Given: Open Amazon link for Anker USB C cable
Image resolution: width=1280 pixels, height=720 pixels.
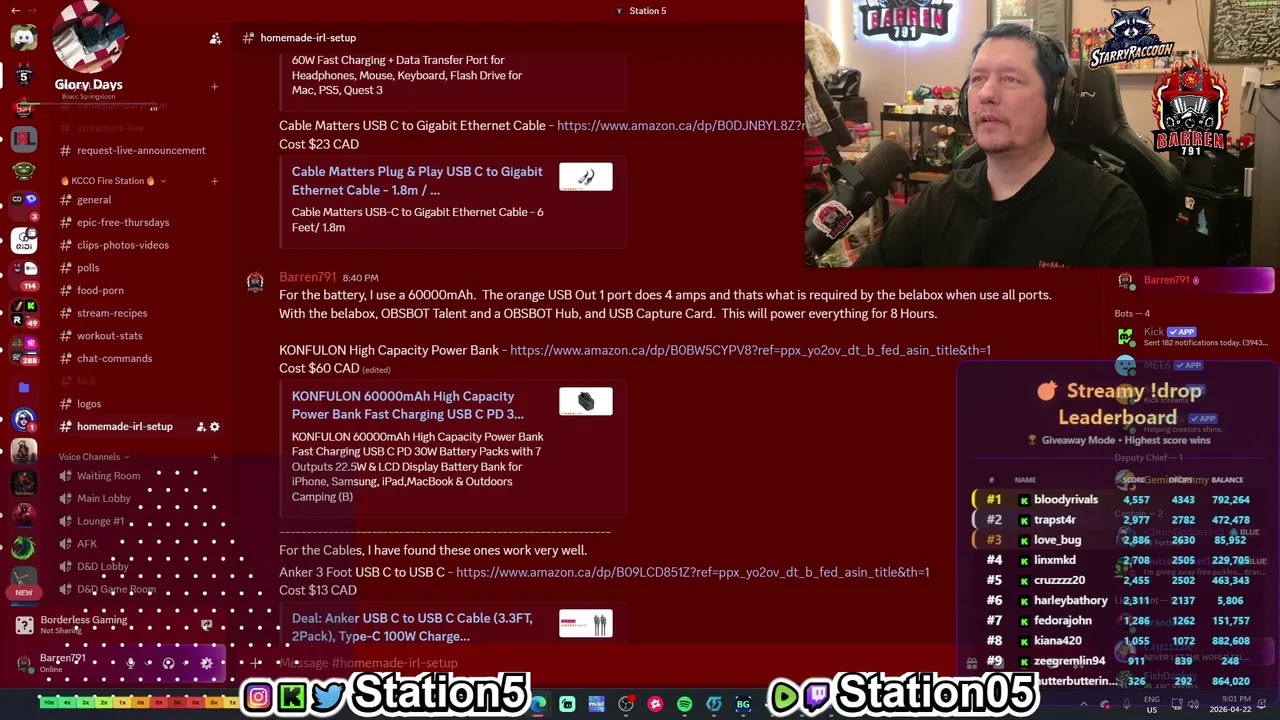Looking at the screenshot, I should pos(692,573).
